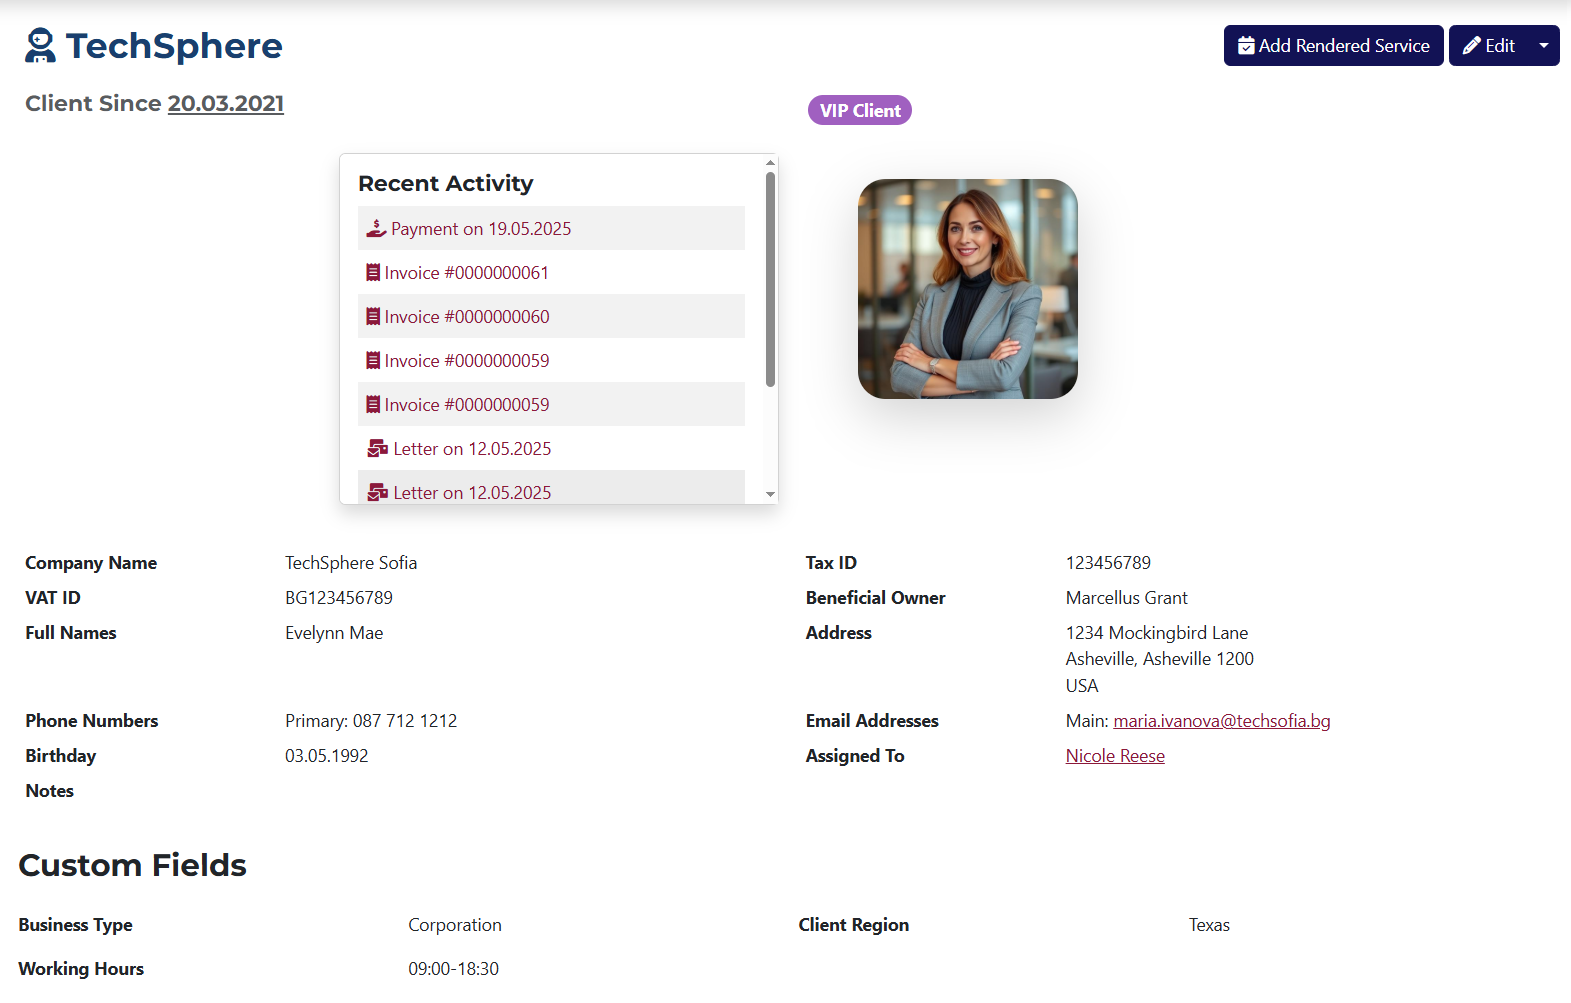Click the TechSphere title heading

click(174, 46)
